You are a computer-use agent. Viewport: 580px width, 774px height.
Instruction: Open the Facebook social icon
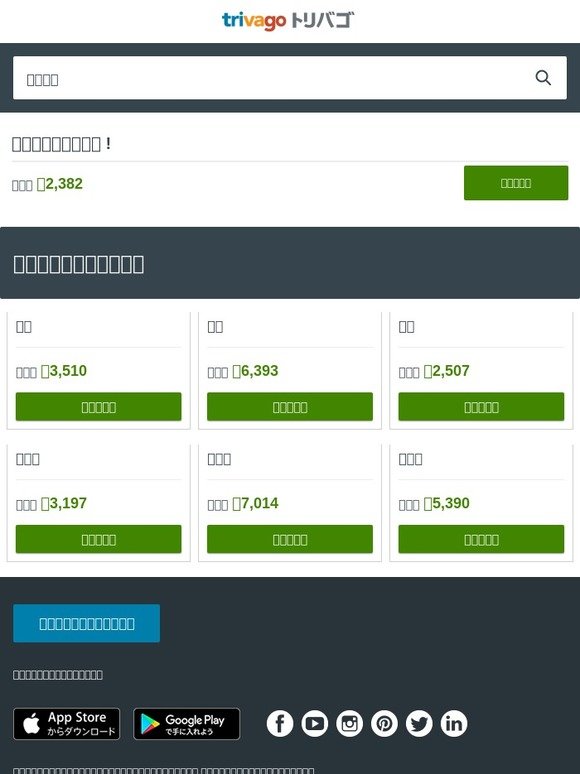(280, 724)
